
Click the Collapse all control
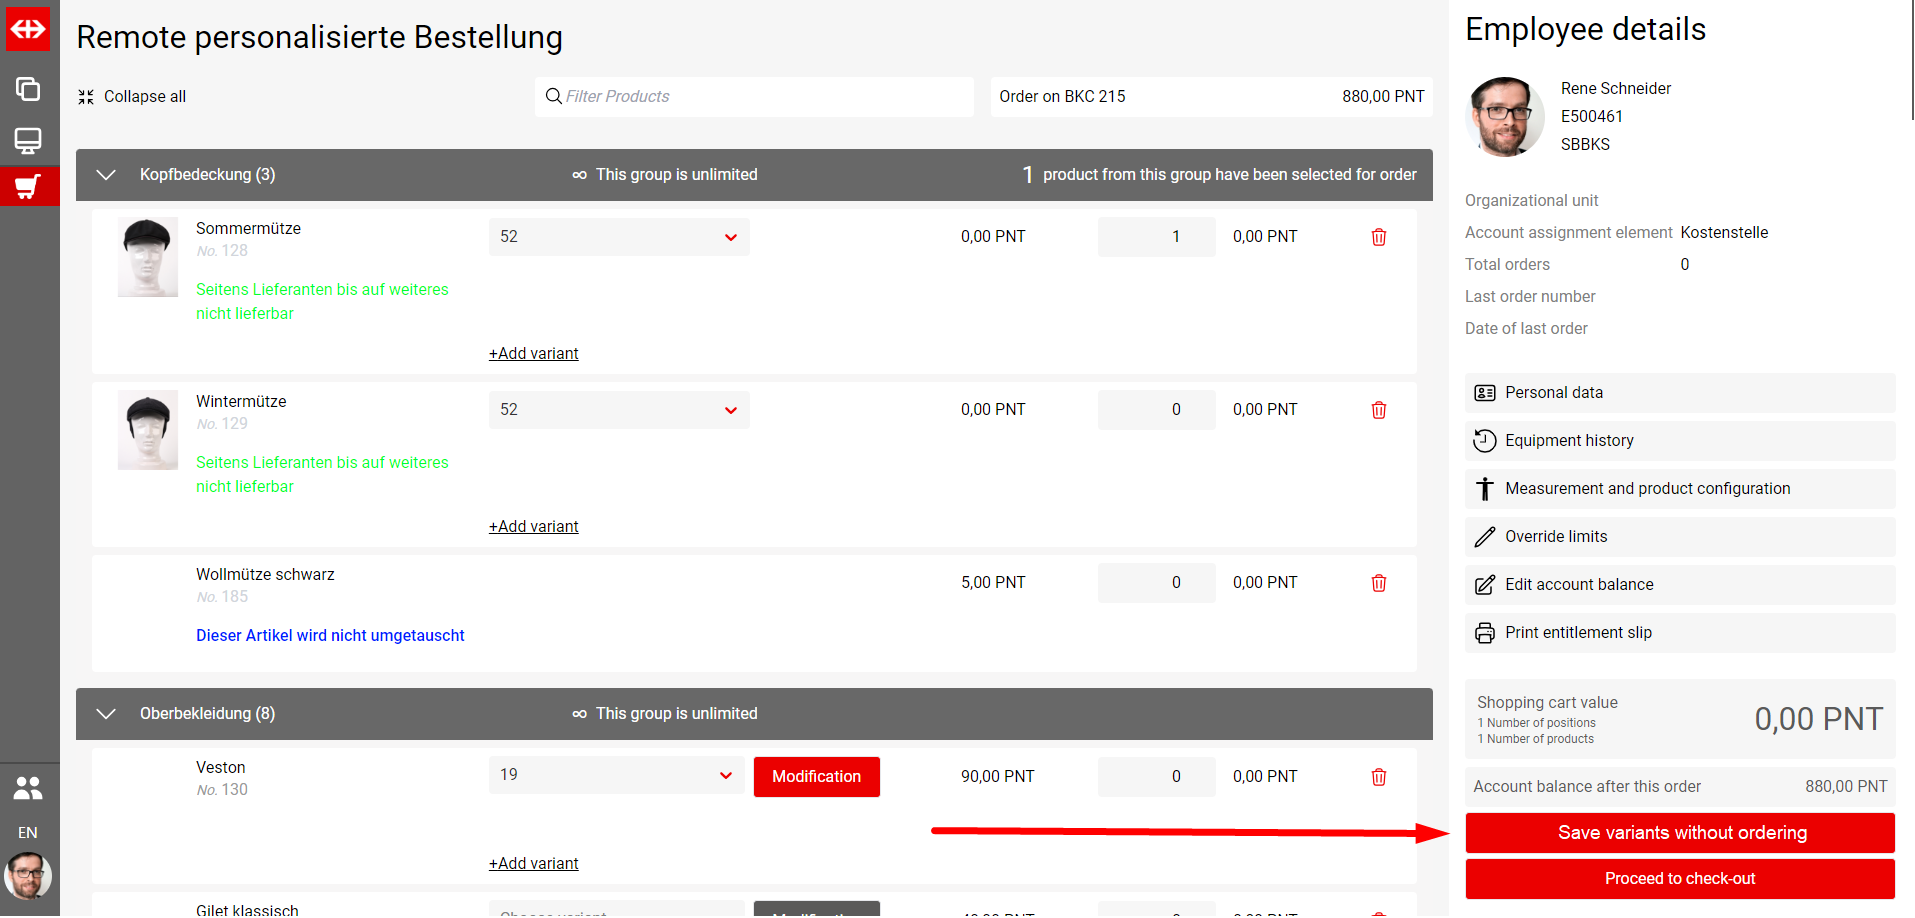132,97
